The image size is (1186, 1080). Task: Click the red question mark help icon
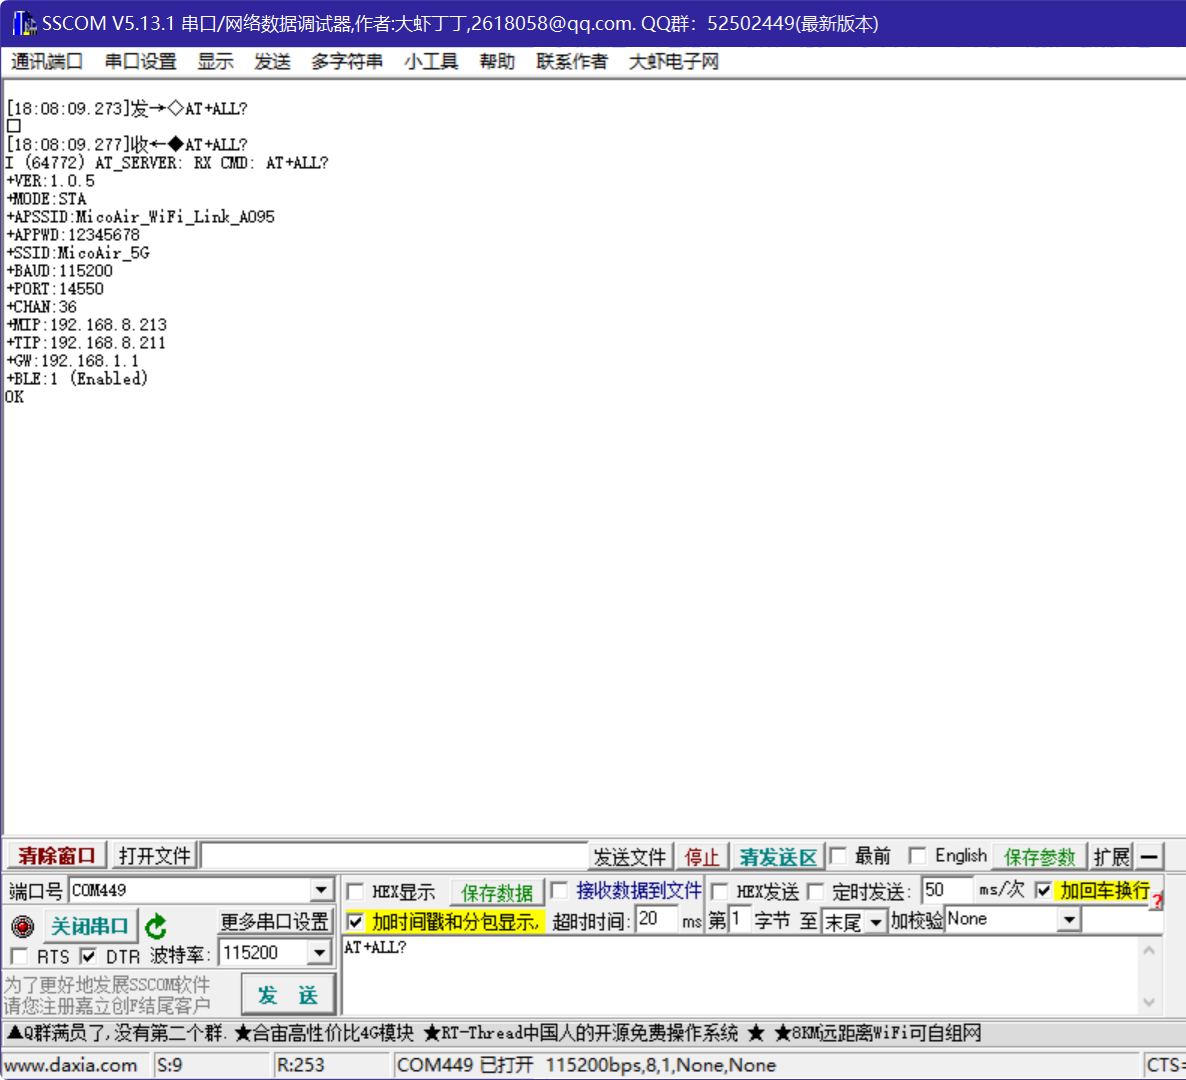click(1157, 901)
